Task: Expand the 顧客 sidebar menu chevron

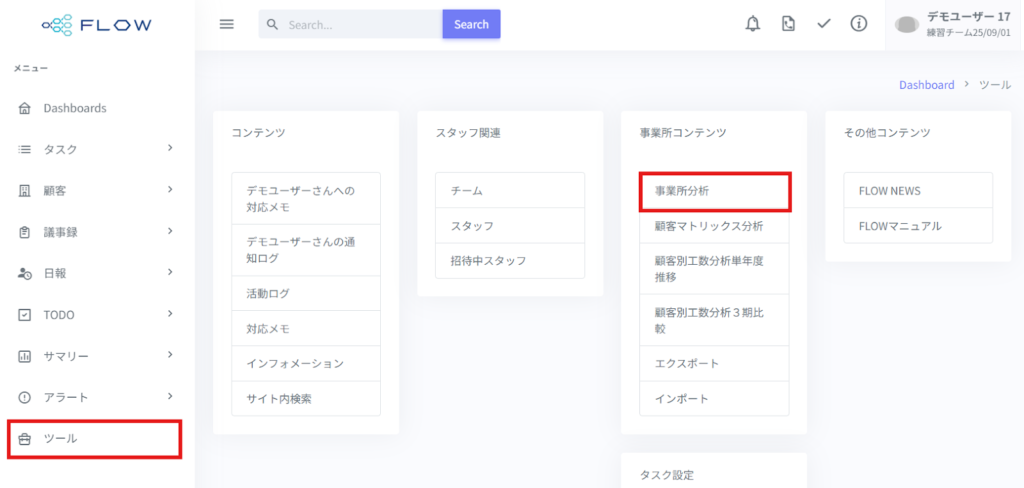Action: (170, 189)
